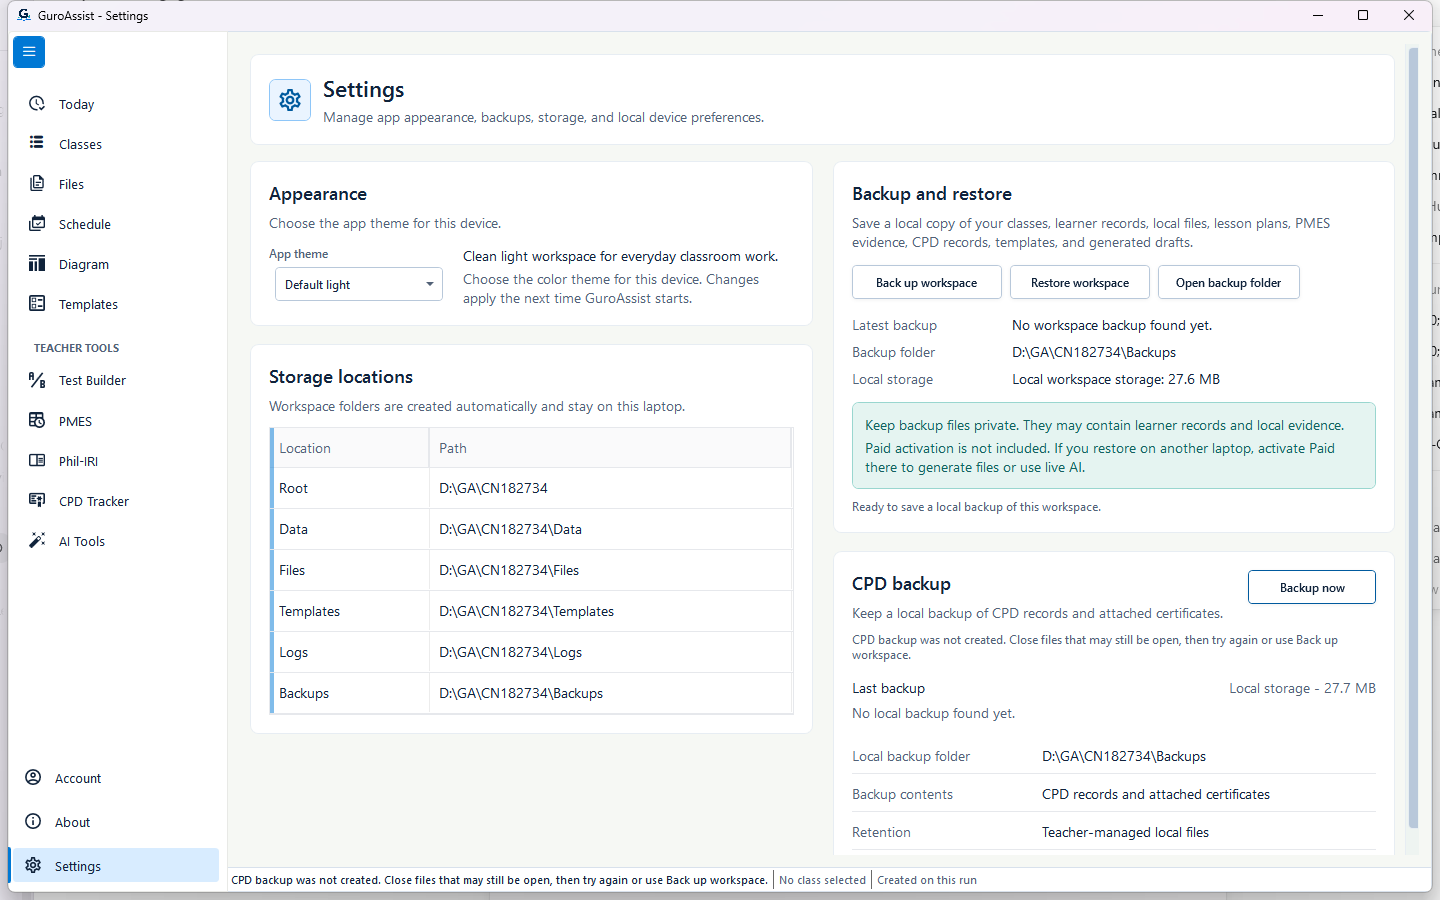Click the Test Builder percent icon
The width and height of the screenshot is (1440, 900).
tap(37, 380)
